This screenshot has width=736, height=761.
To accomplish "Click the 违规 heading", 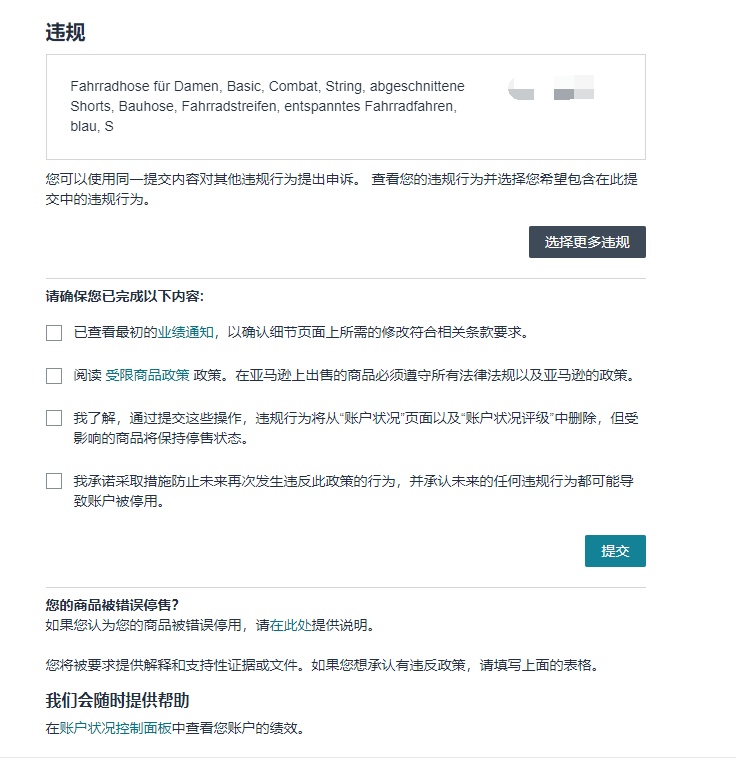I will coord(66,33).
